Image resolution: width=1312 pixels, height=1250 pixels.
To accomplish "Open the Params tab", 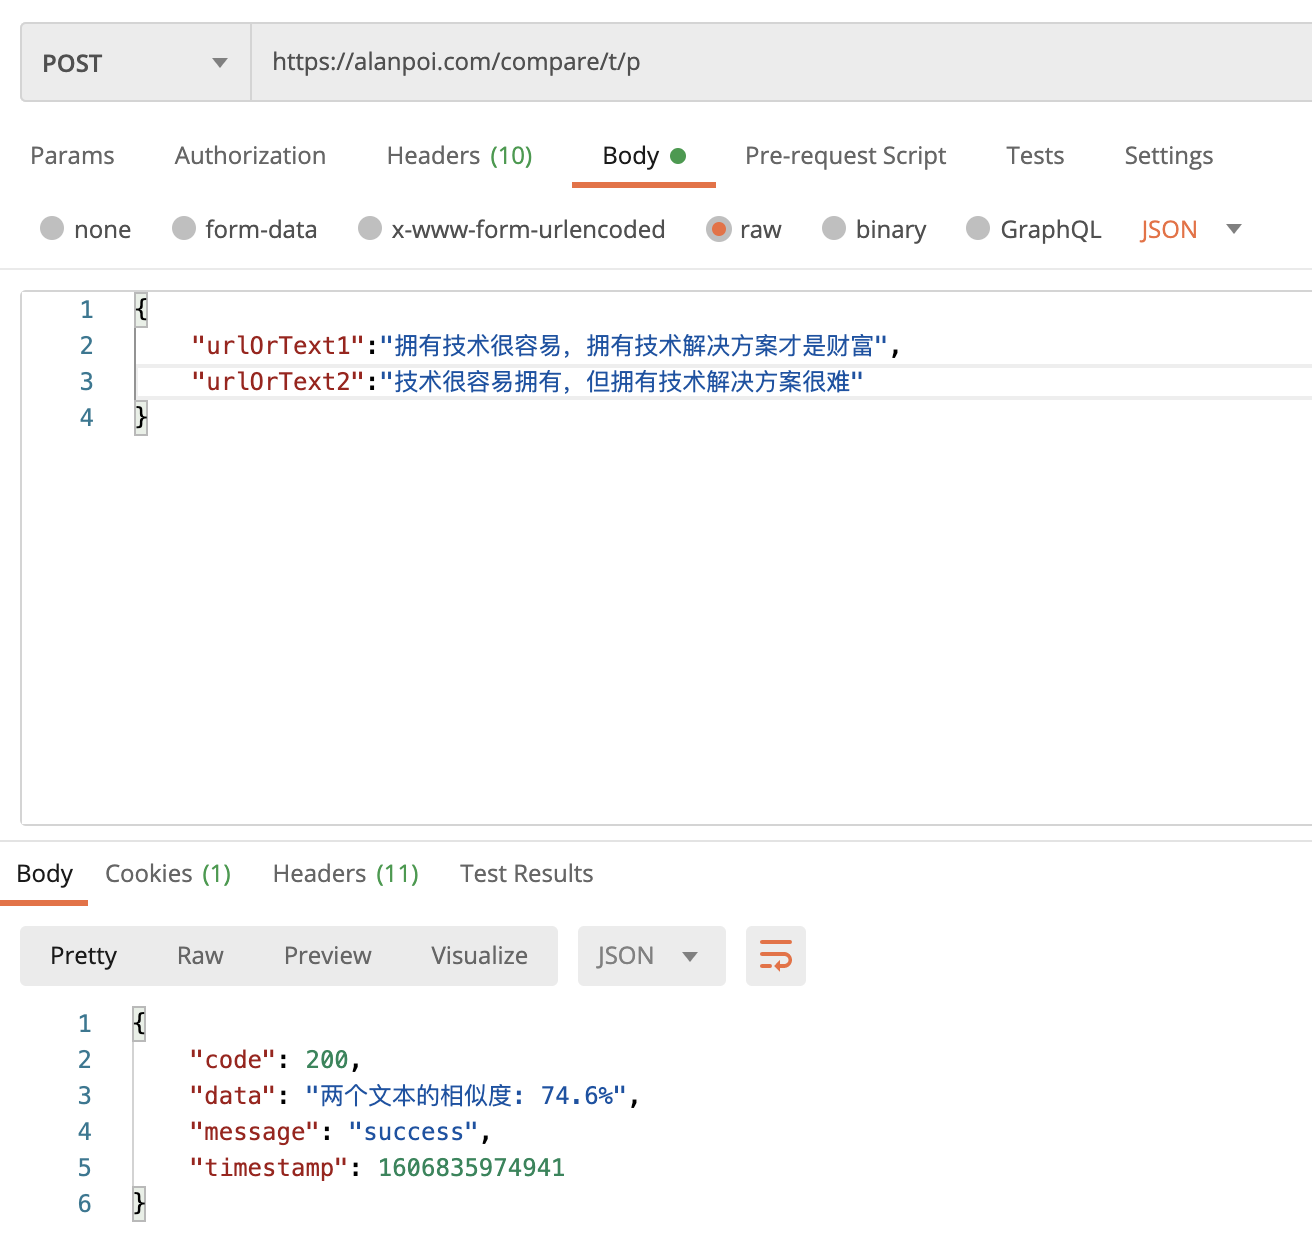I will tap(72, 156).
